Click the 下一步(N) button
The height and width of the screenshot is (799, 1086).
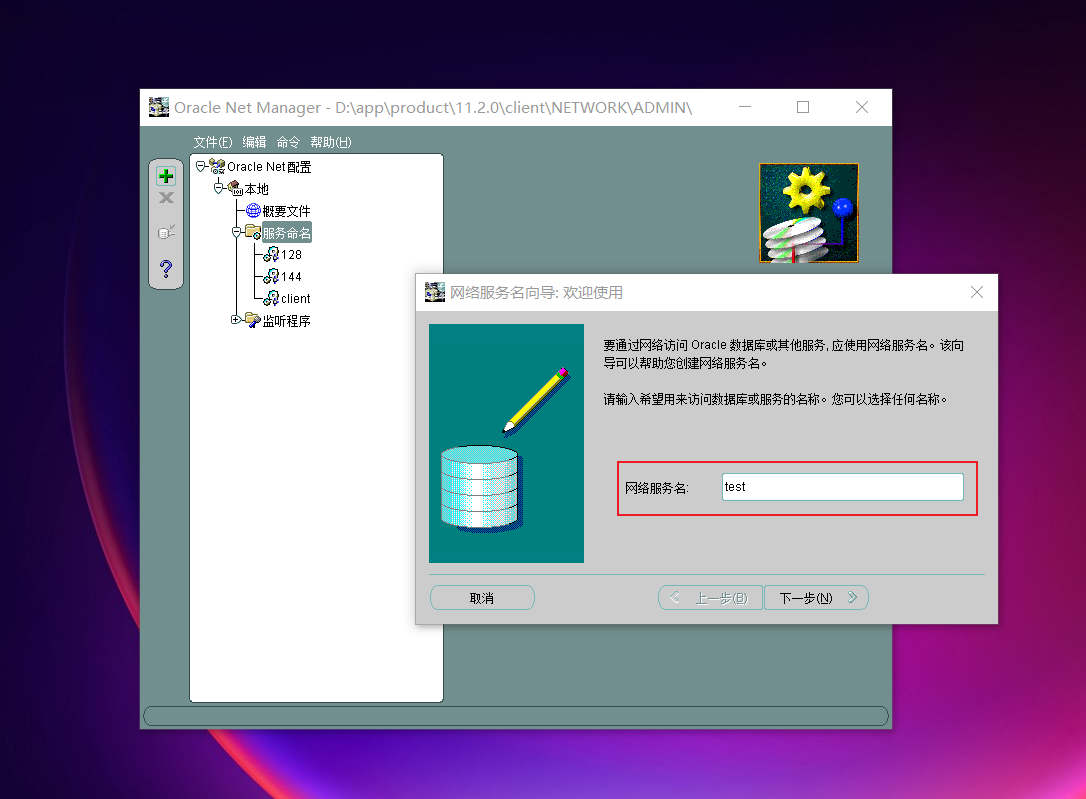pyautogui.click(x=816, y=598)
